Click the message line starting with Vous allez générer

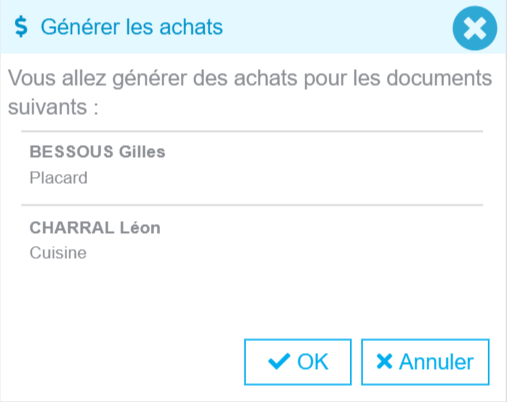[x=250, y=78]
